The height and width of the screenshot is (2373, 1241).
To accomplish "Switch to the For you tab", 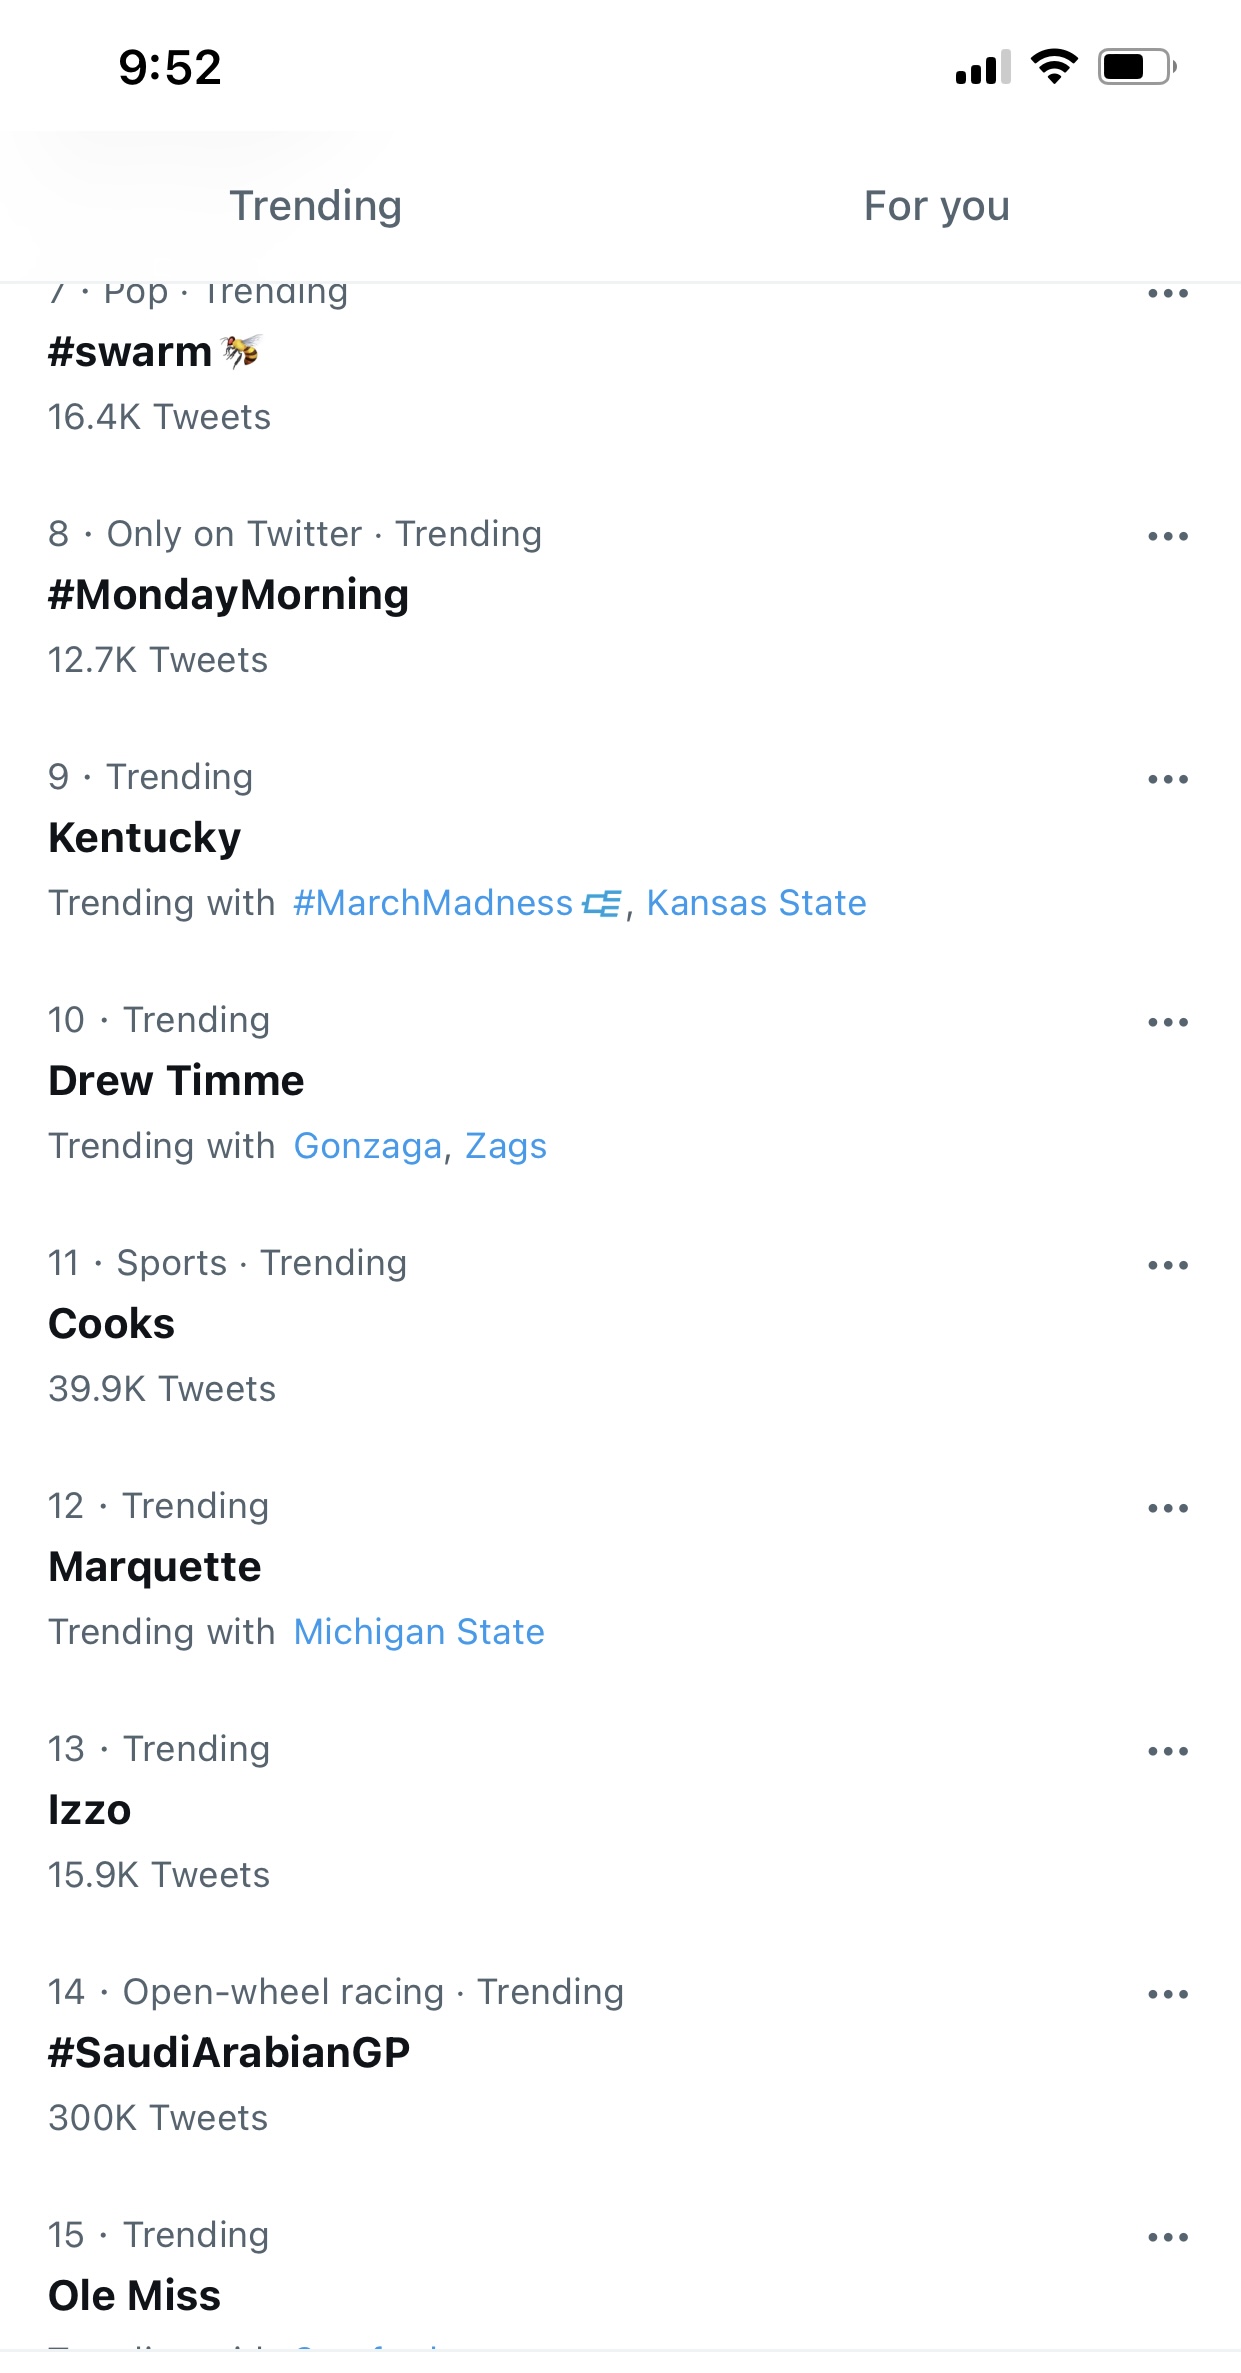I will pos(936,206).
